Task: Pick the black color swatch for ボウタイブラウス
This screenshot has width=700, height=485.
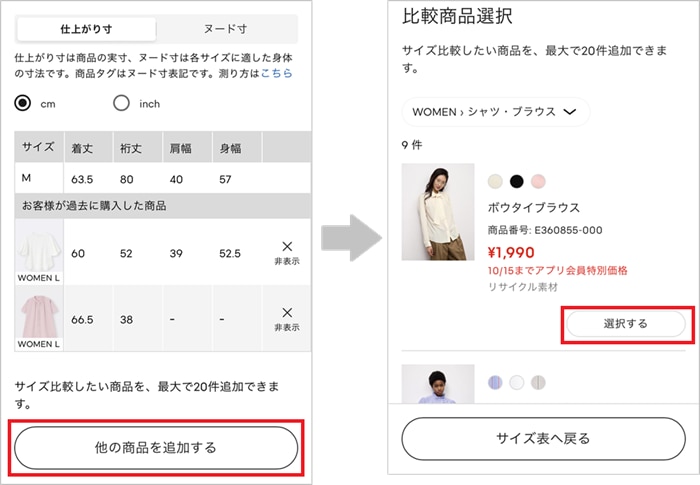Action: pos(517,181)
